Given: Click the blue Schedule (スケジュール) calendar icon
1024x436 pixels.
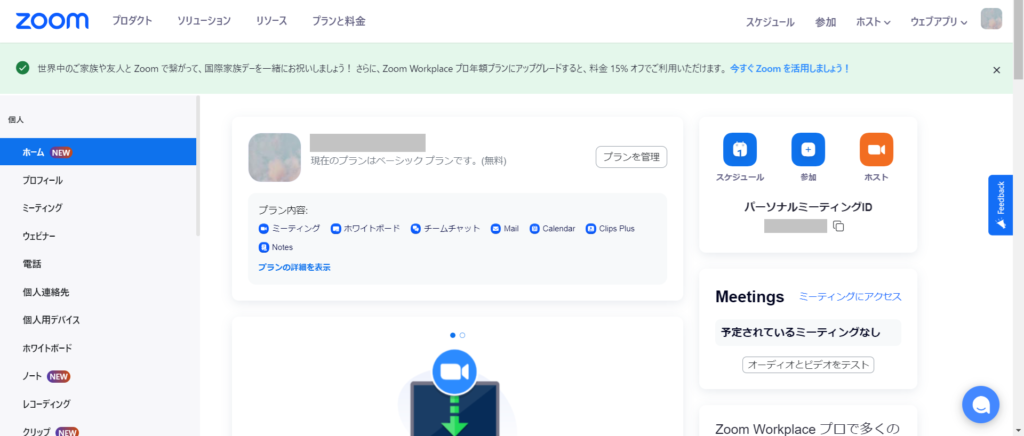Looking at the screenshot, I should [739, 149].
